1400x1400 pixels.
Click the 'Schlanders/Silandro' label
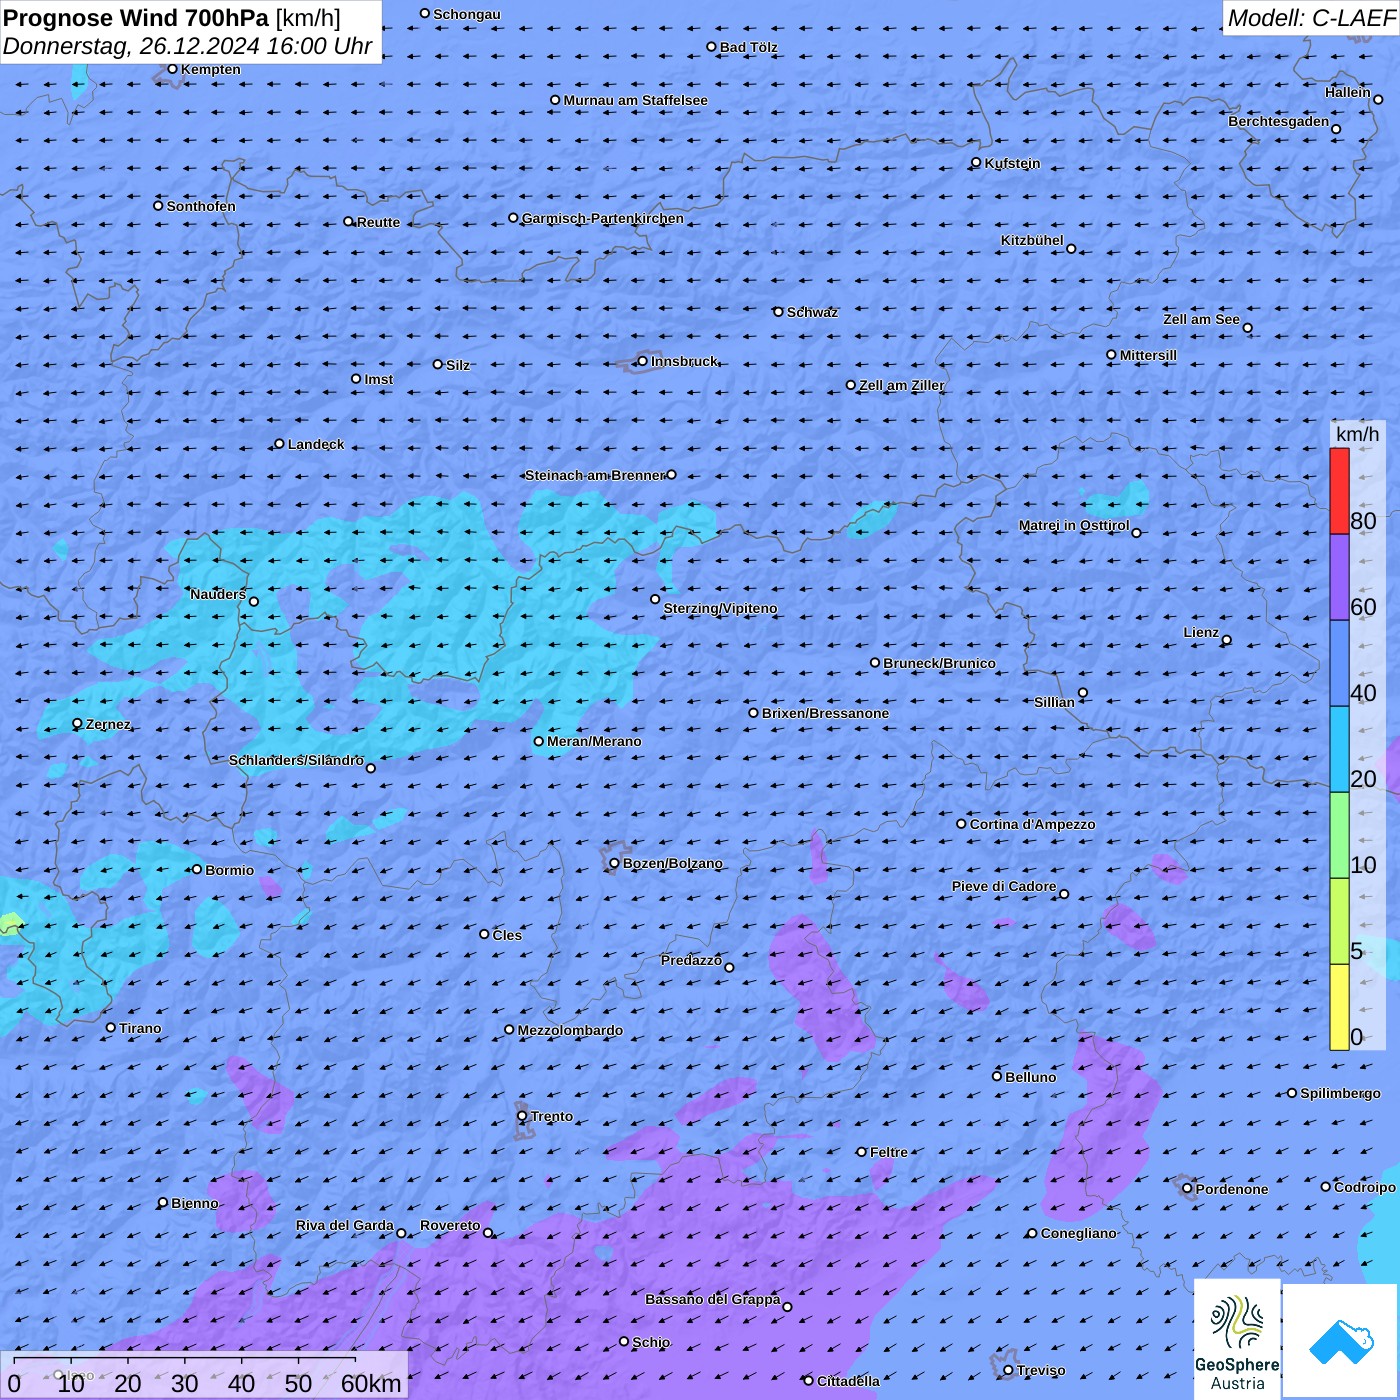(x=296, y=760)
